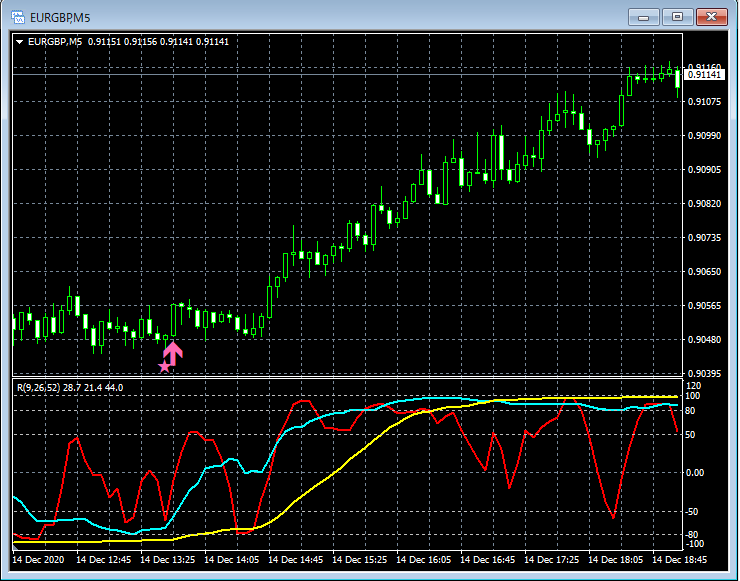
Task: Maximize the EURGBP,M5 chart window
Action: pyautogui.click(x=677, y=16)
